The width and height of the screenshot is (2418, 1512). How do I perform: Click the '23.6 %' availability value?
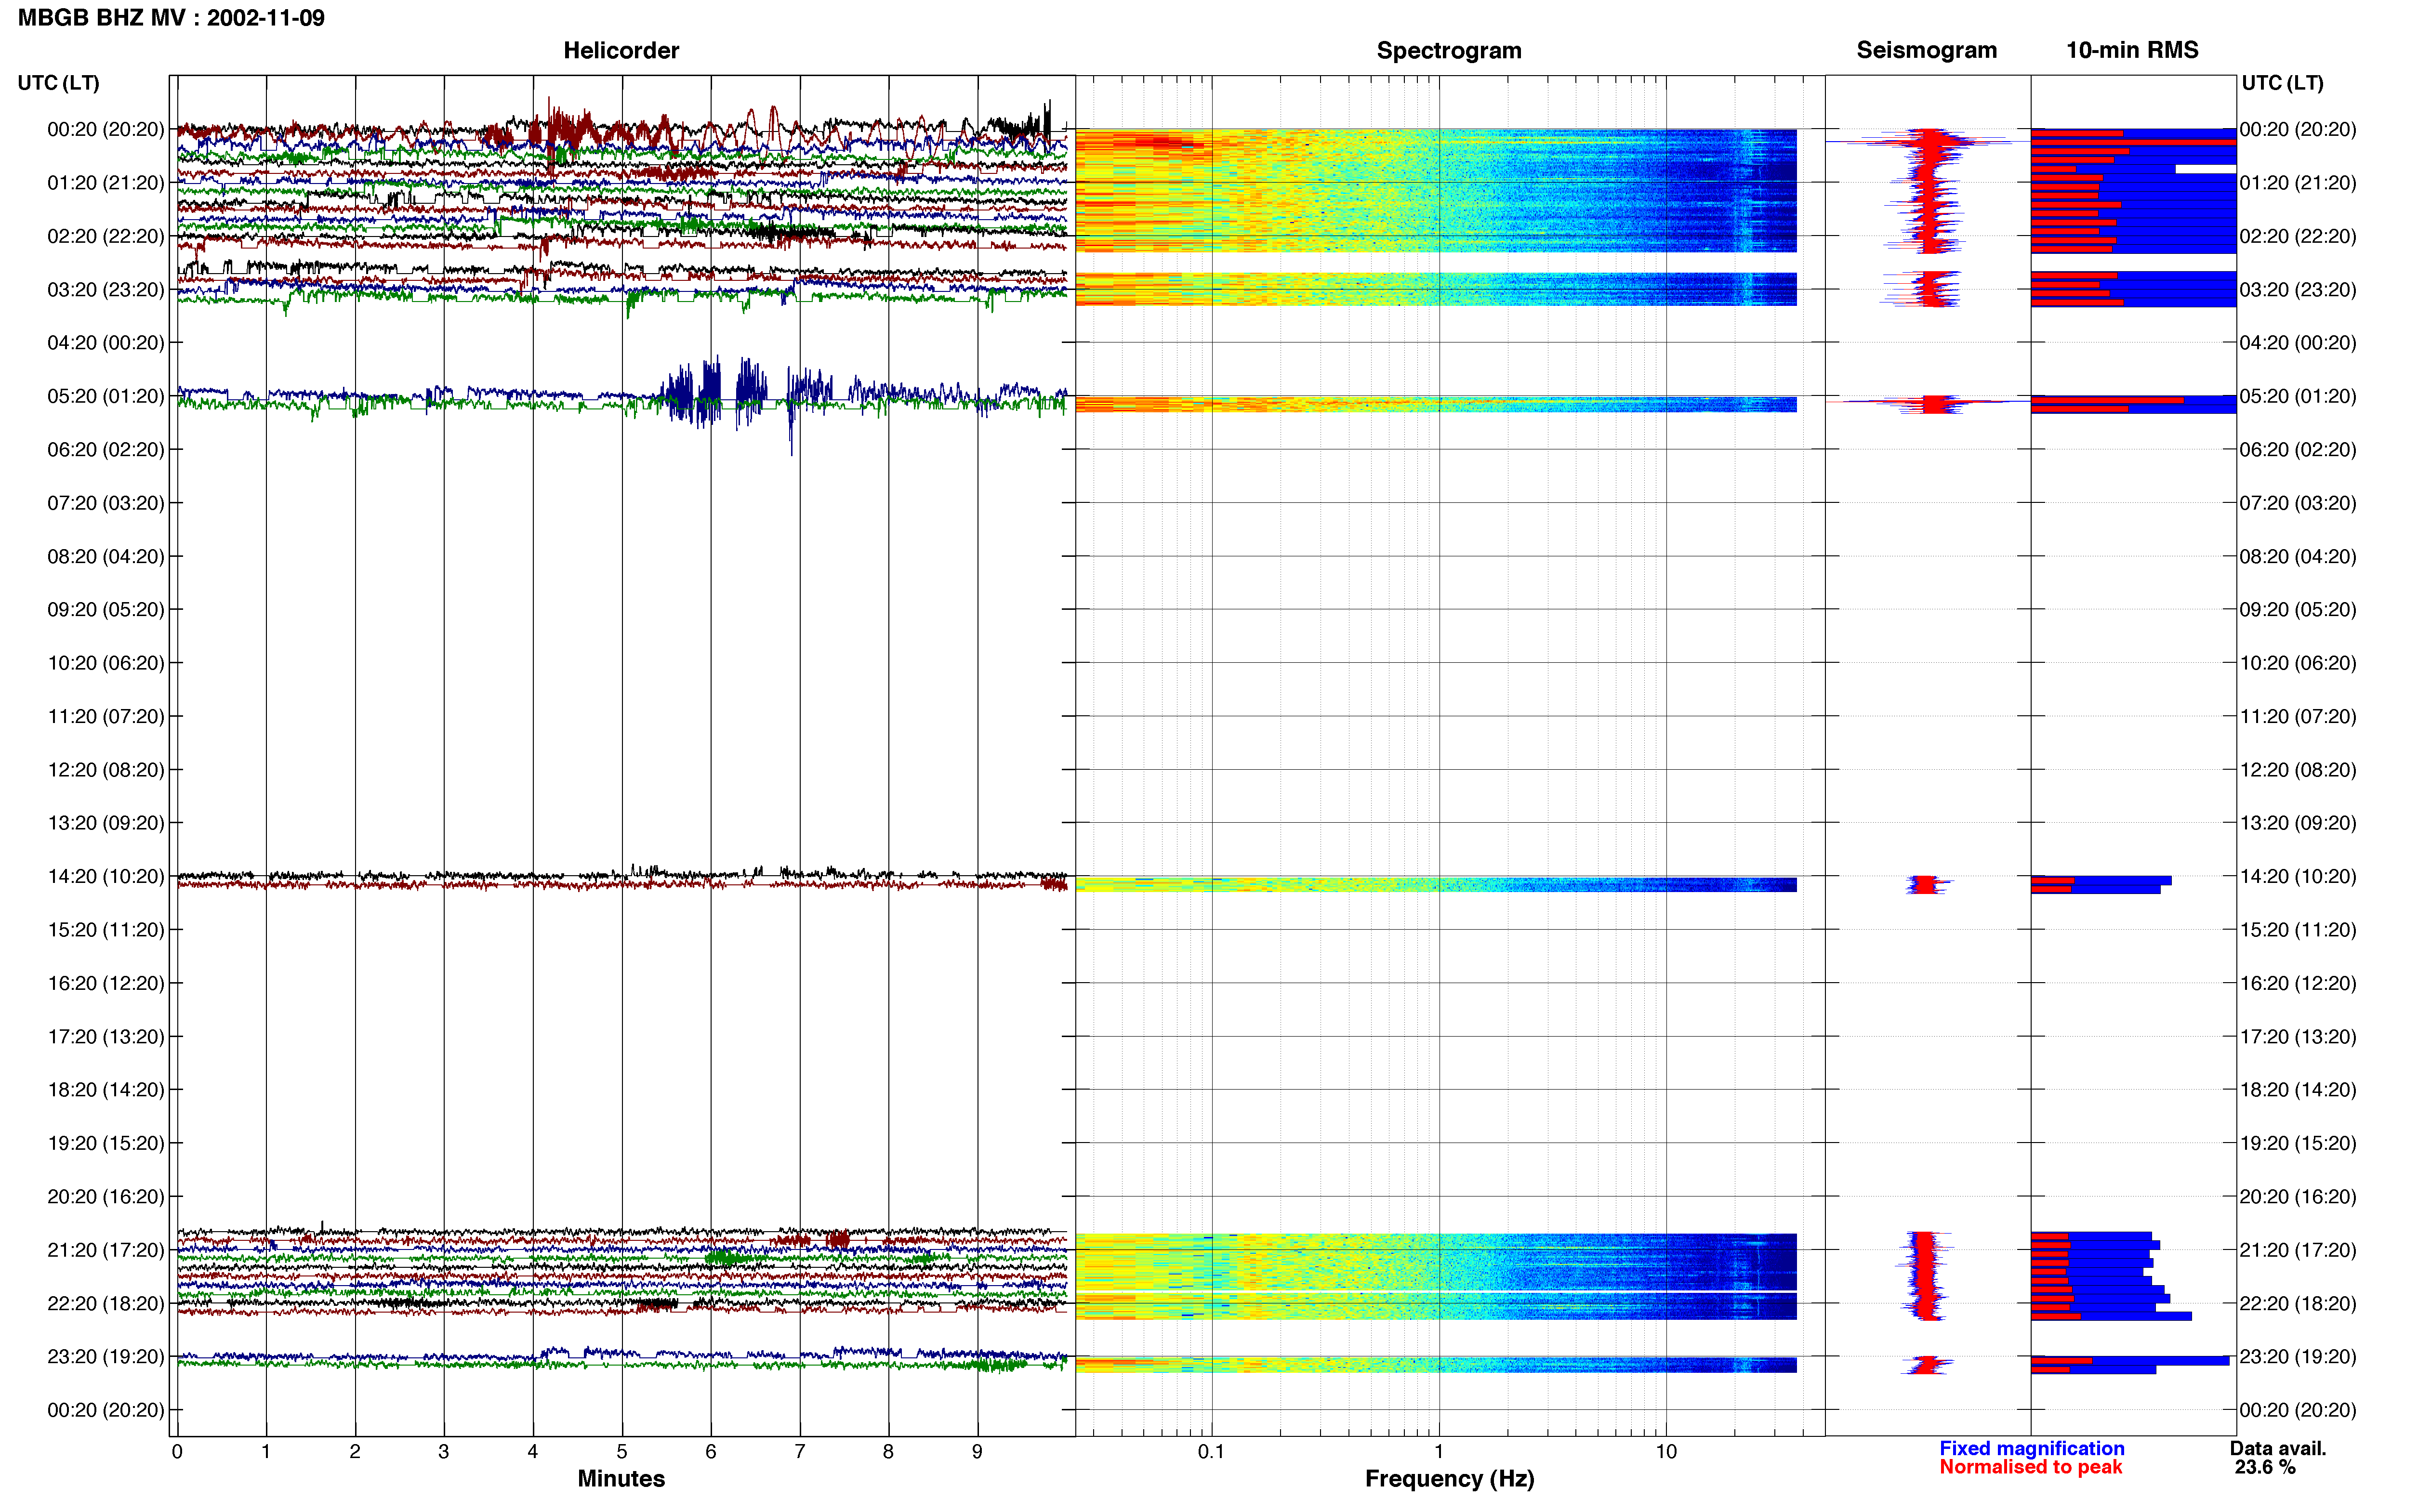(2265, 1467)
